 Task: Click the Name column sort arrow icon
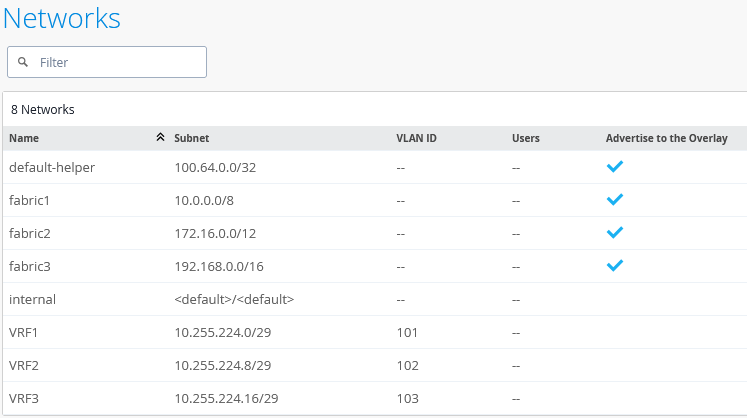coord(161,137)
